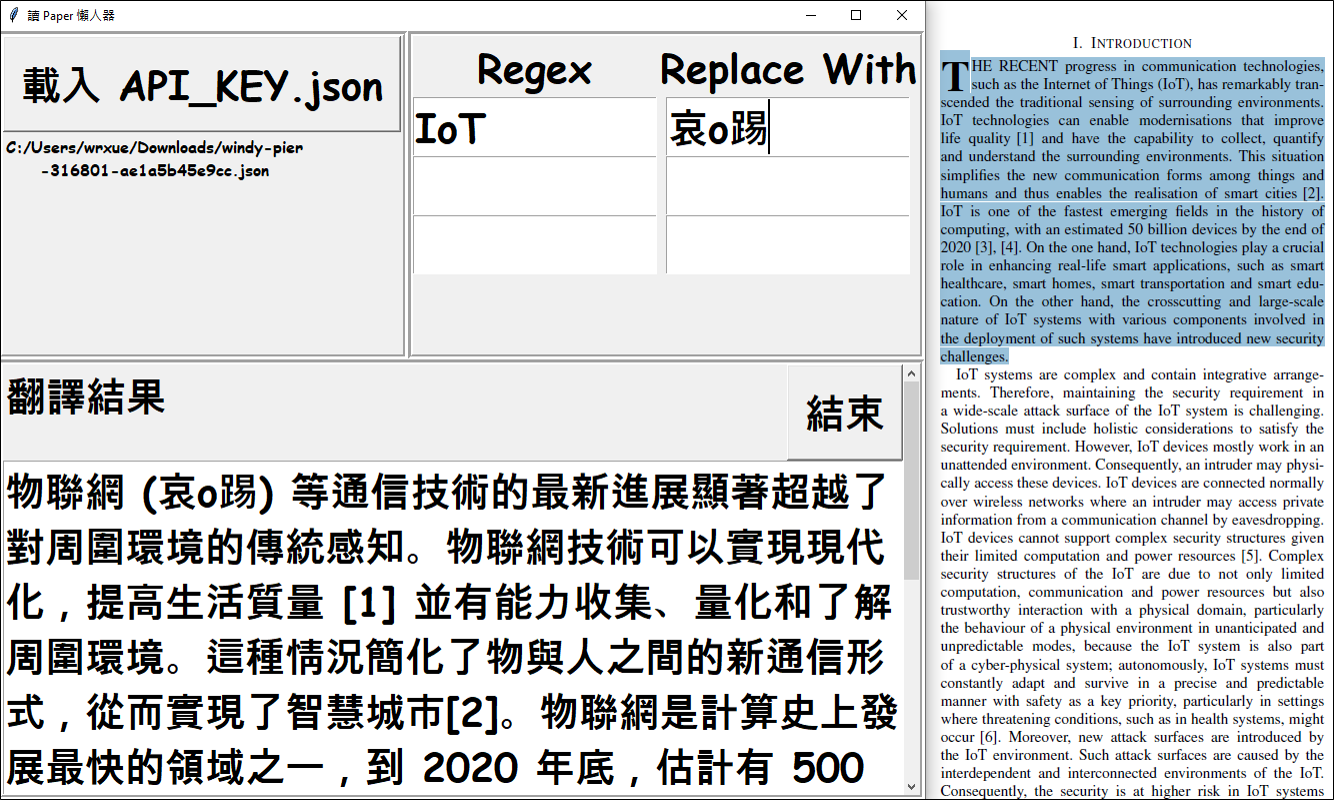This screenshot has width=1334, height=800.
Task: Click the Python feather icon in title bar
Action: 14,15
